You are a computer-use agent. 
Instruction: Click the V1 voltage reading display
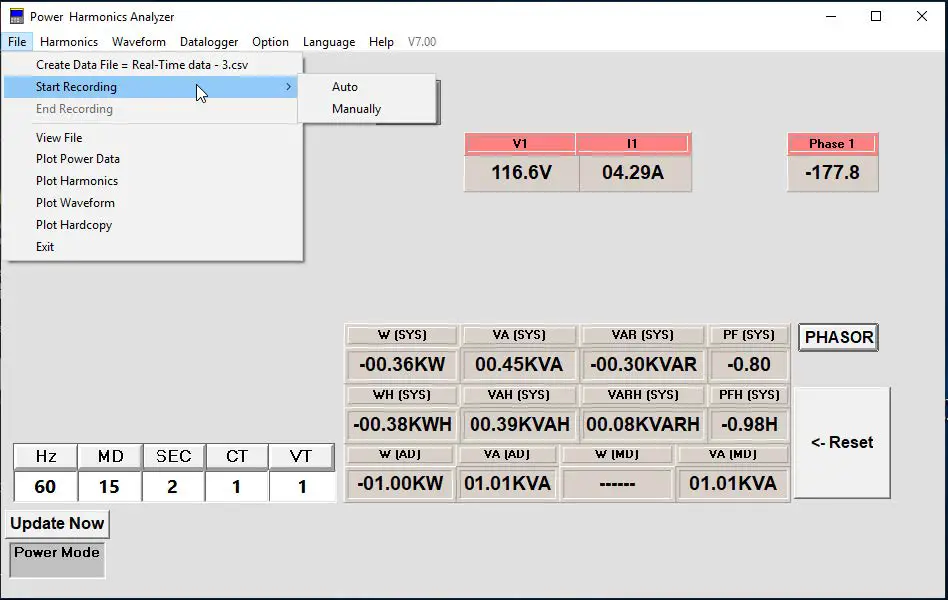click(x=521, y=172)
